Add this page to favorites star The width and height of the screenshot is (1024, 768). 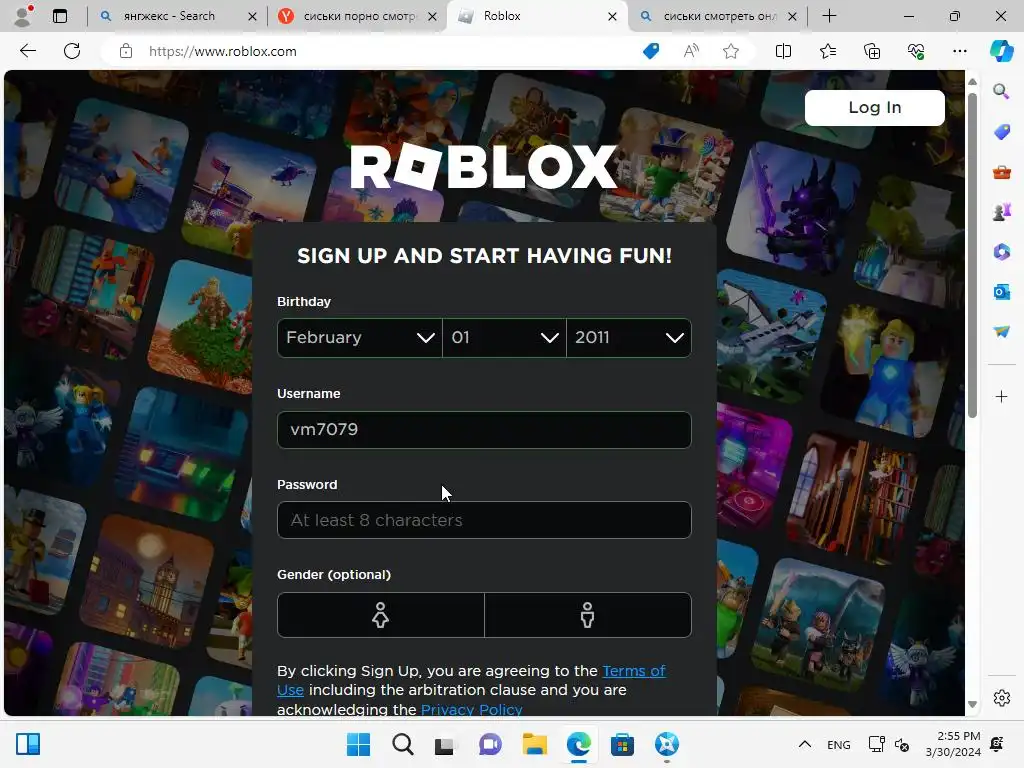731,51
